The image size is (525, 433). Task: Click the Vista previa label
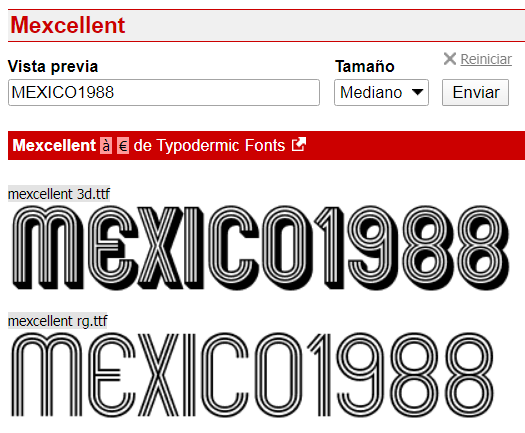click(x=53, y=66)
